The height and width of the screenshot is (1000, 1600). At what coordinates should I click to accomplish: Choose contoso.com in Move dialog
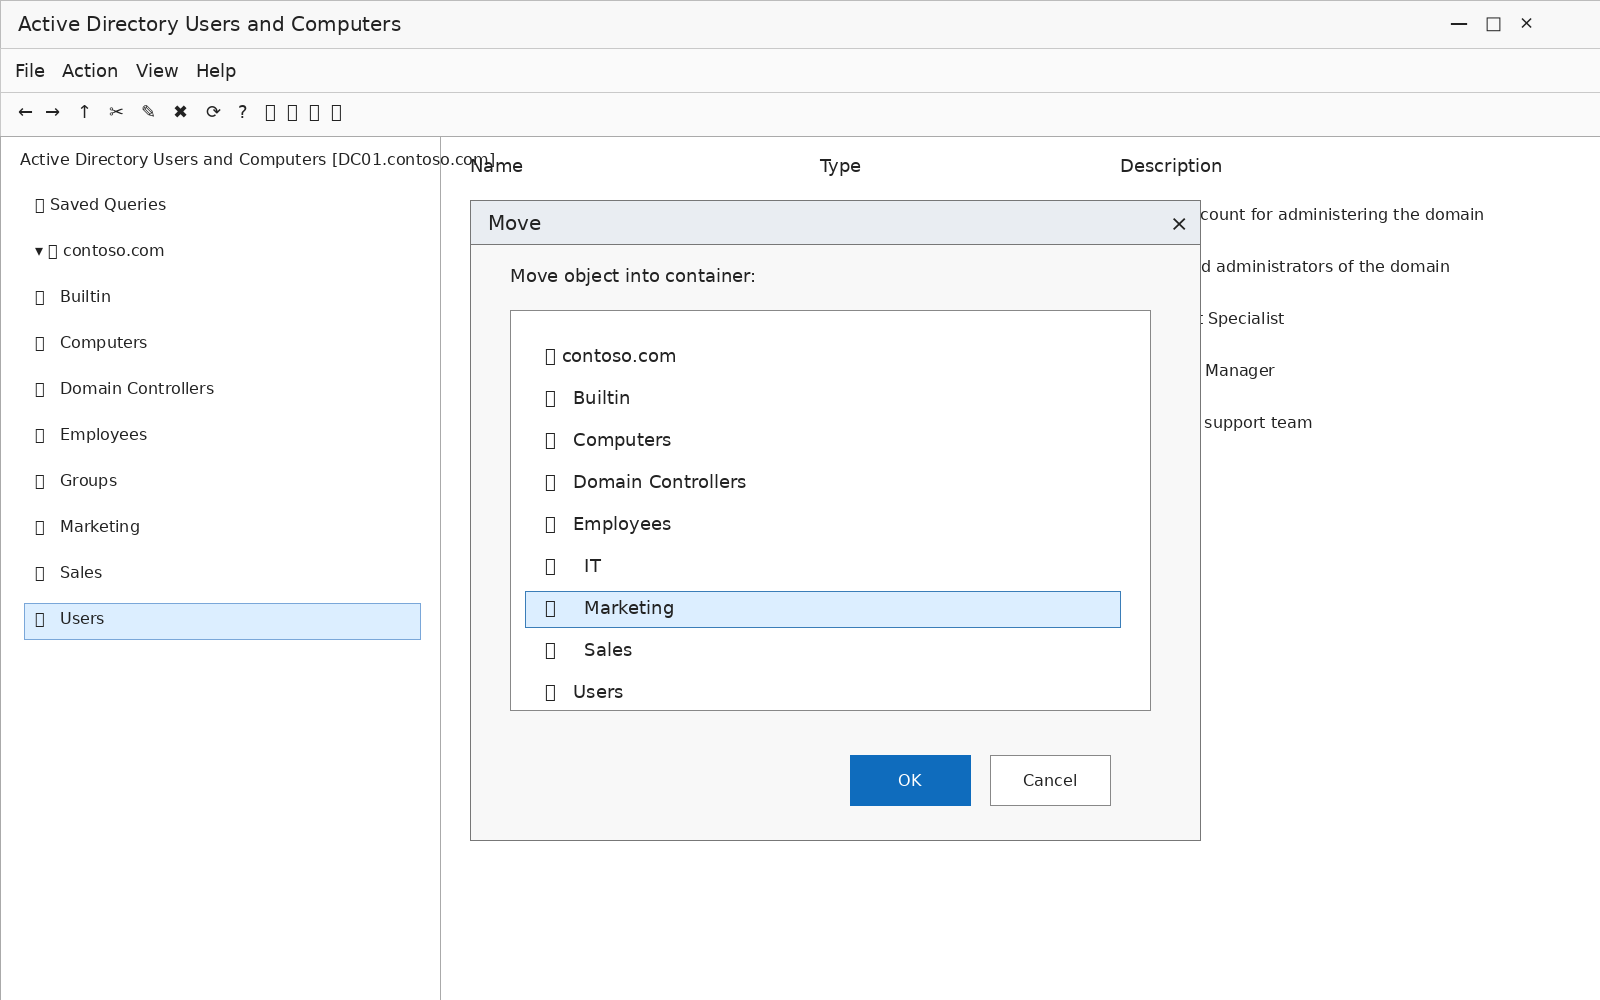pos(611,356)
